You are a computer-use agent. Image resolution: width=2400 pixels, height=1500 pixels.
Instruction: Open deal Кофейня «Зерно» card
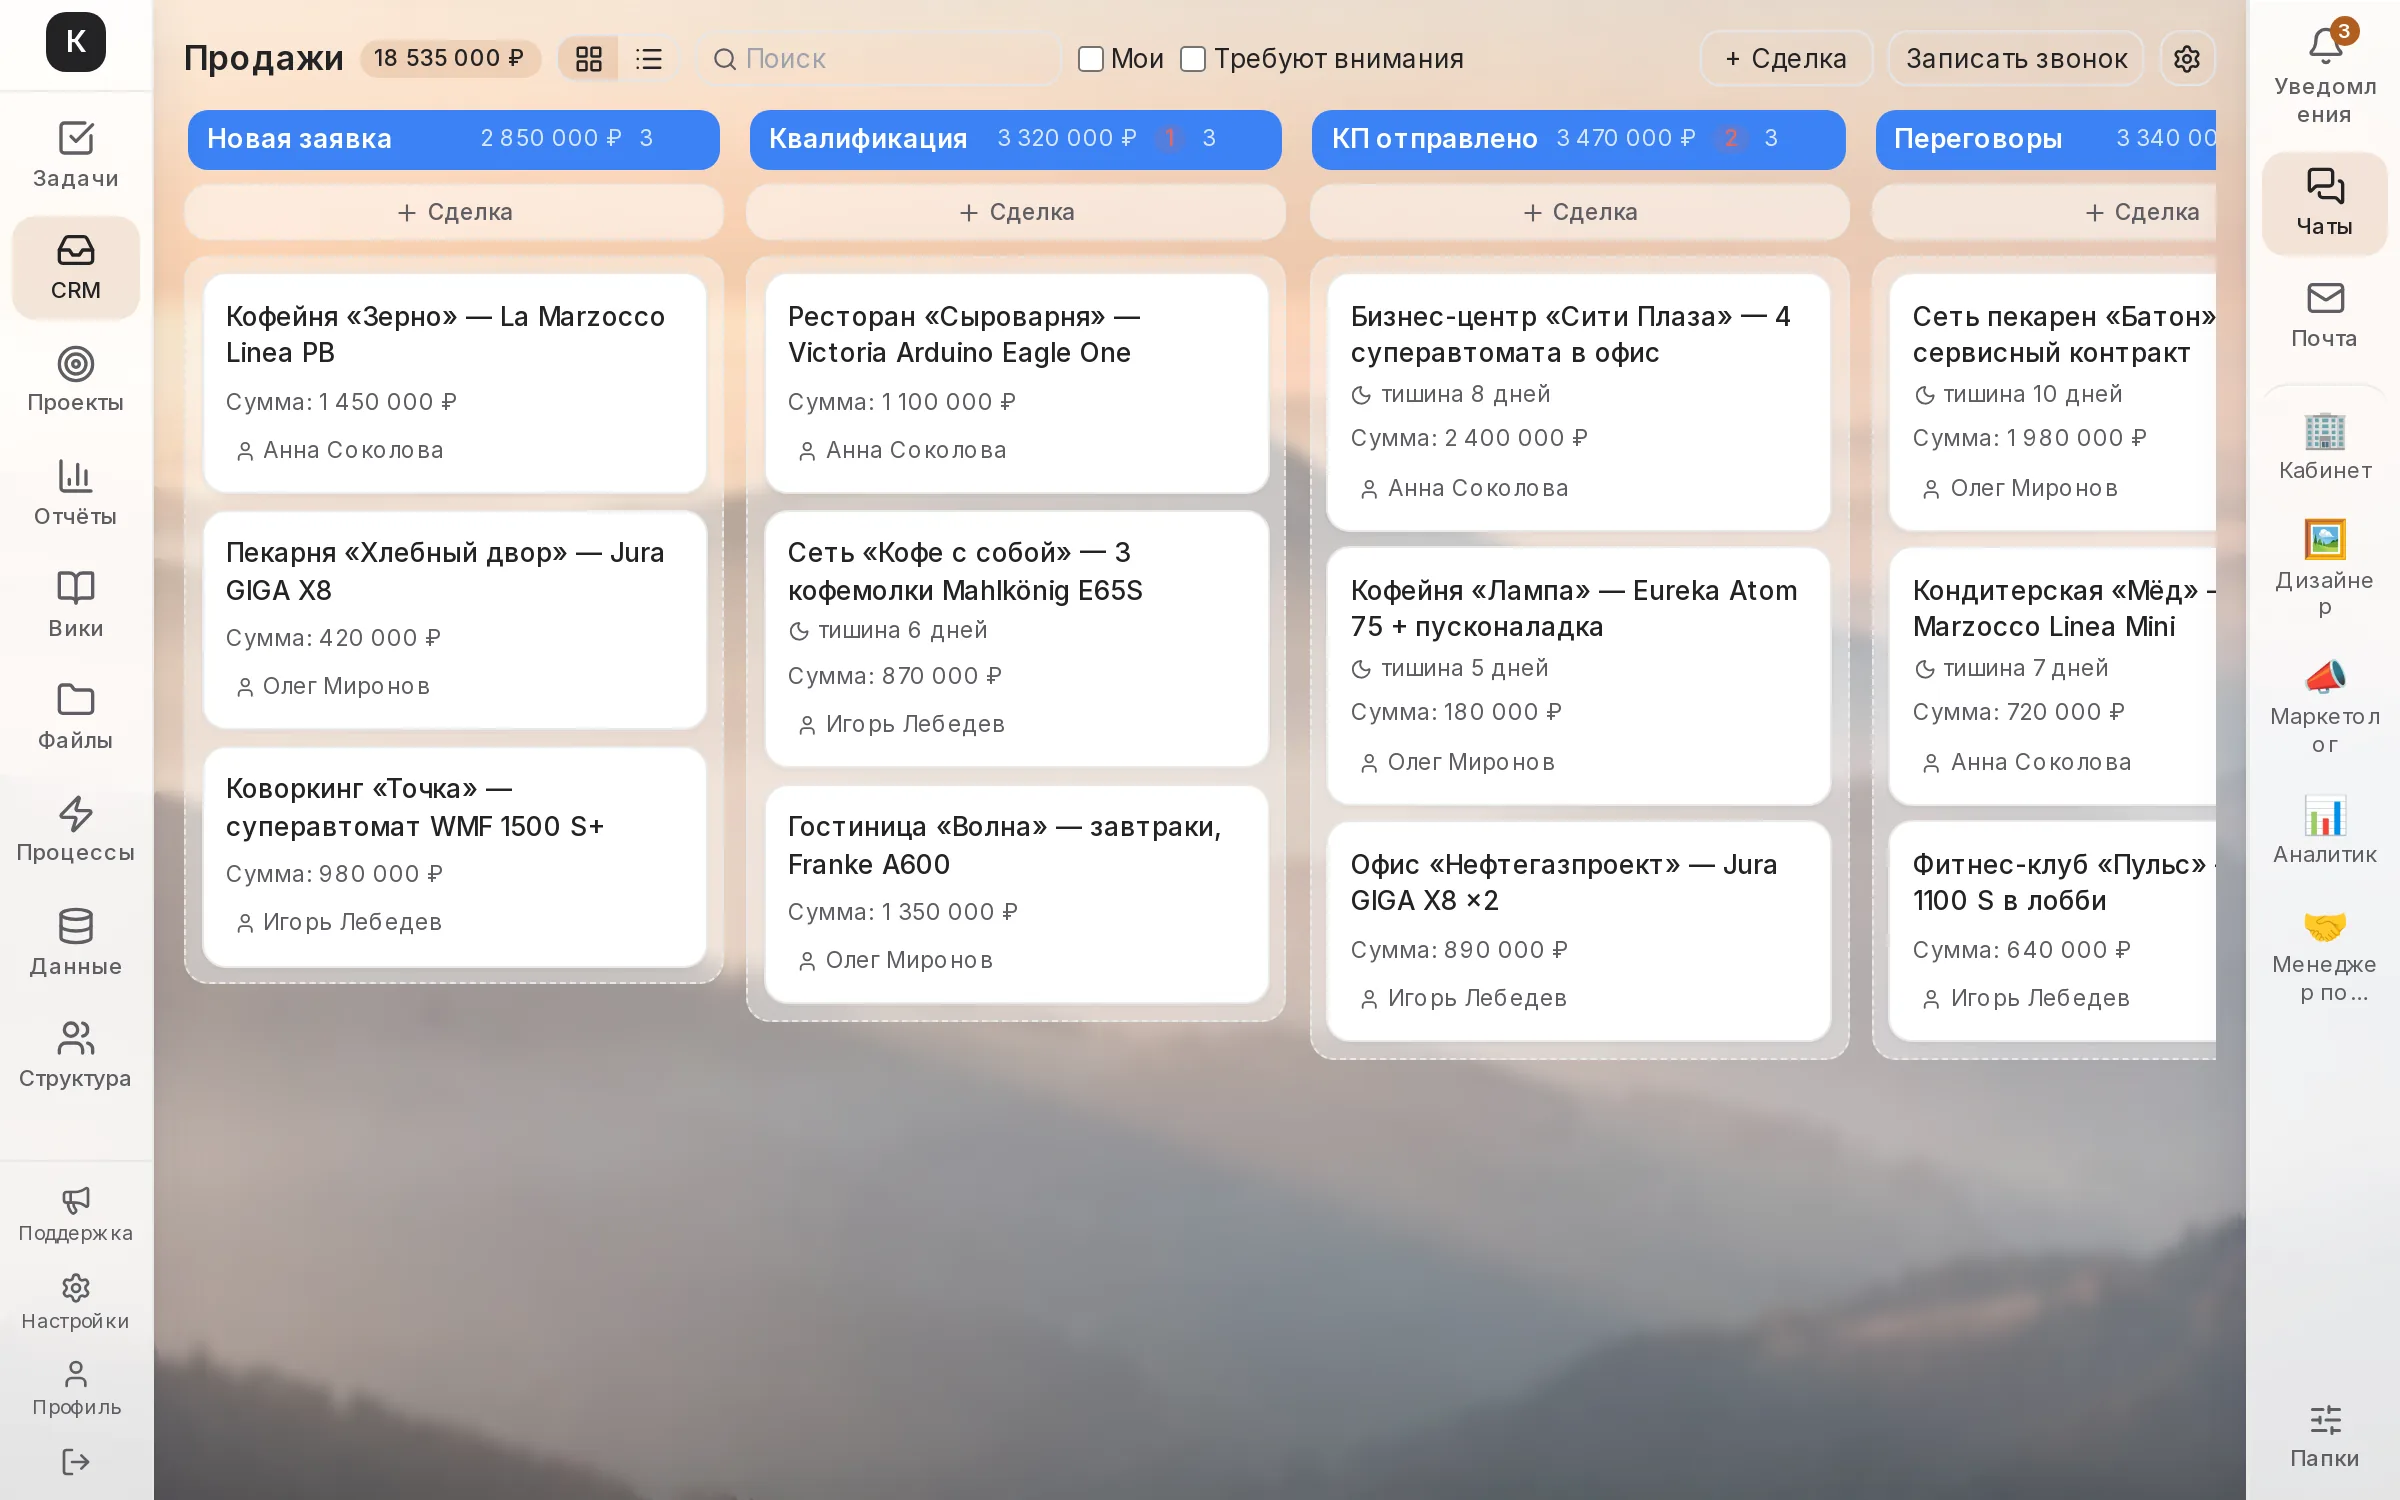(454, 383)
